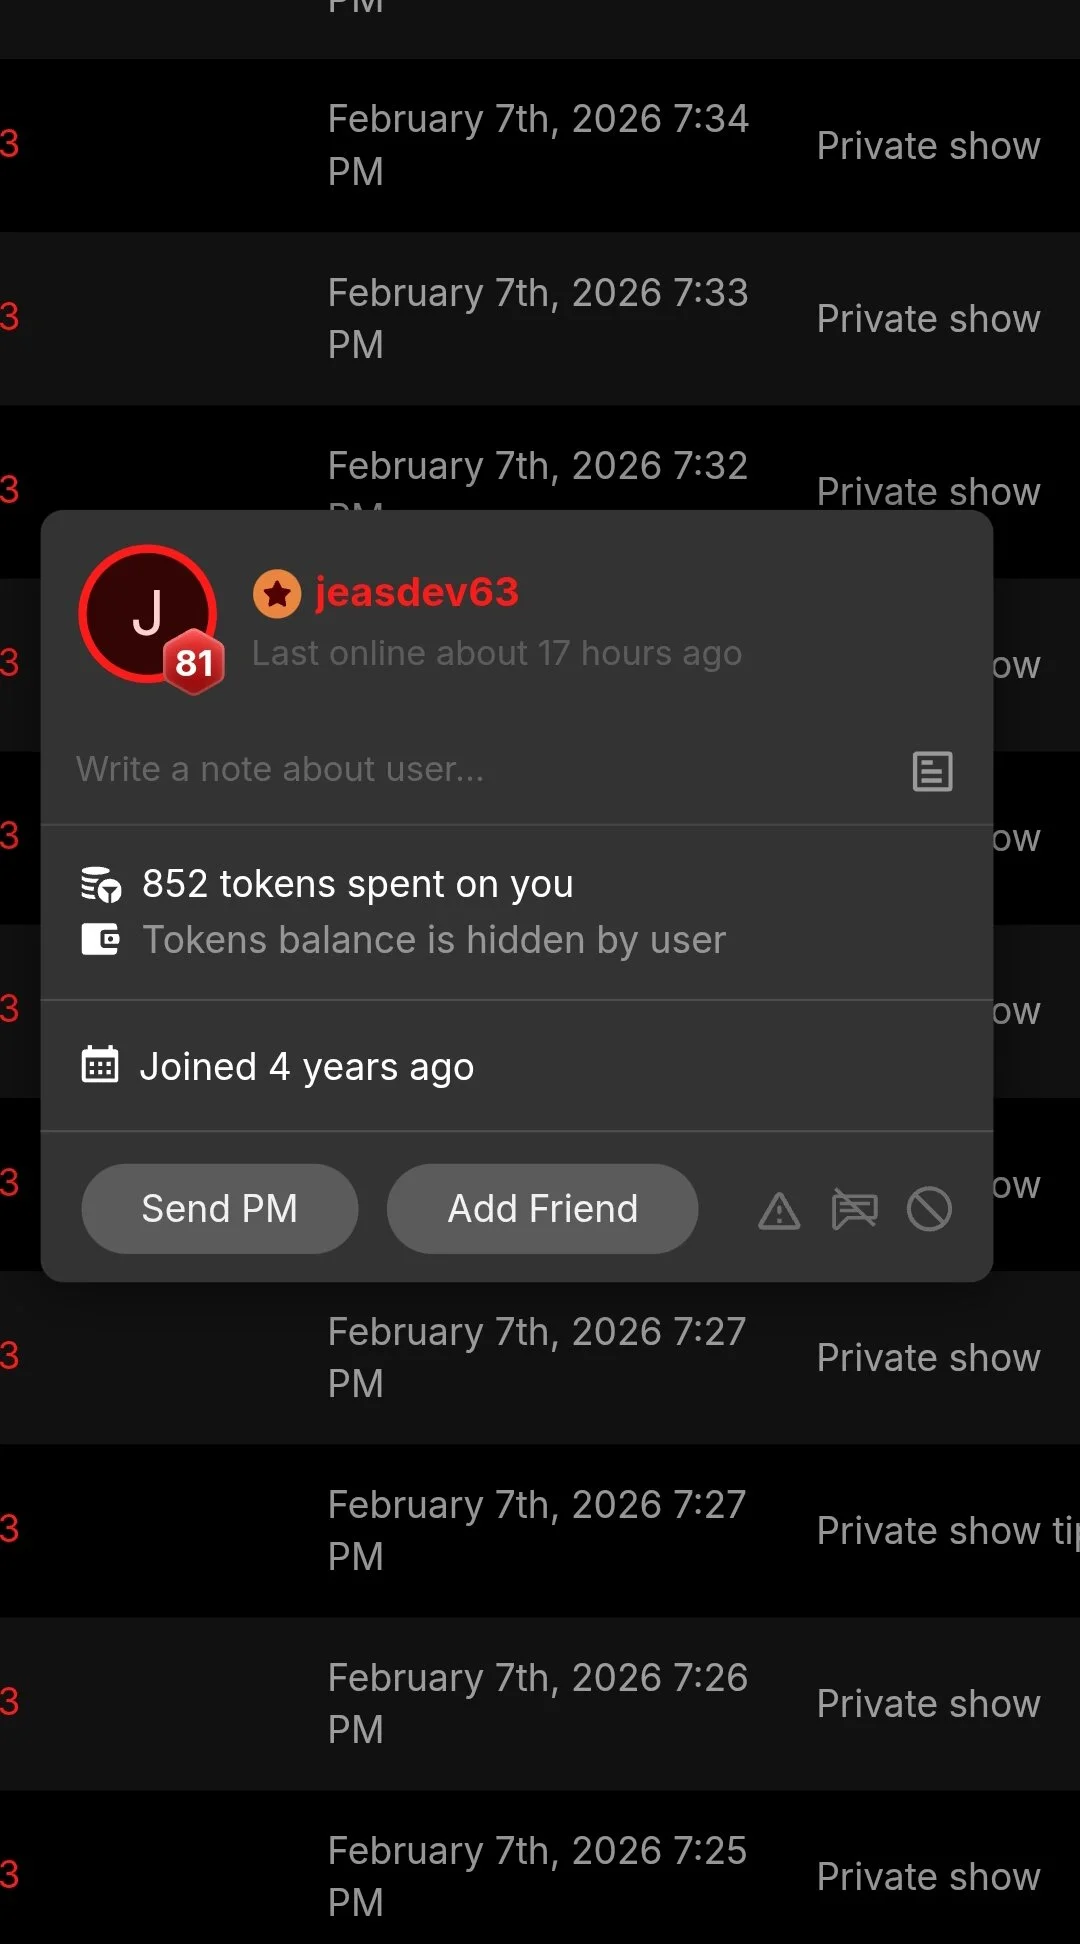1080x1944 pixels.
Task: Click the report warning triangle icon
Action: click(x=779, y=1210)
